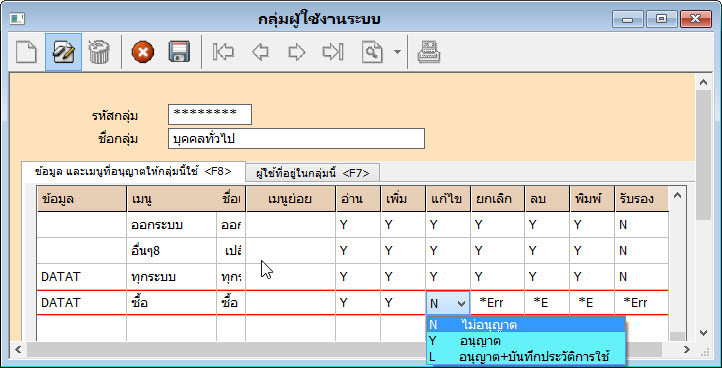The width and height of the screenshot is (722, 368).
Task: Click พิมพ์ *E cell in ซื้อ row
Action: [592, 303]
